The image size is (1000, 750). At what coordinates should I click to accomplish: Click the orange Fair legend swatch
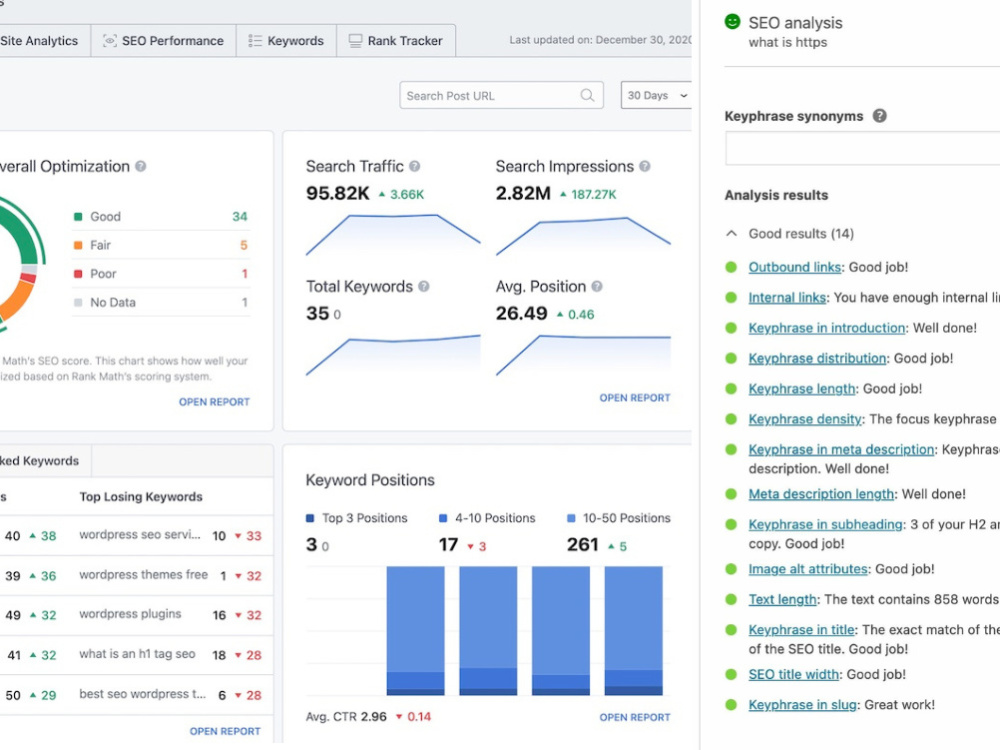point(78,245)
